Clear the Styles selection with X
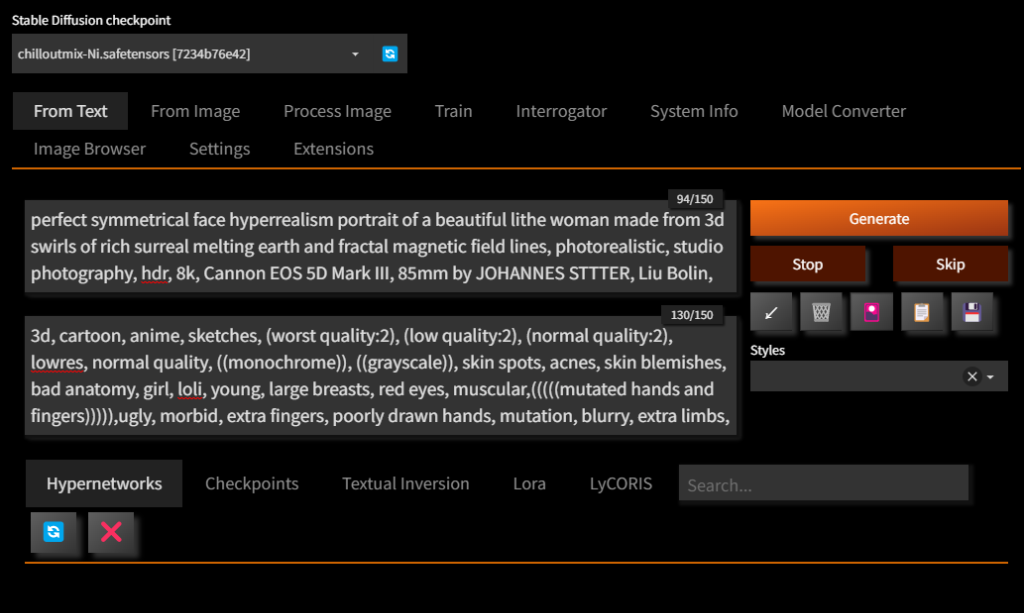 (972, 377)
